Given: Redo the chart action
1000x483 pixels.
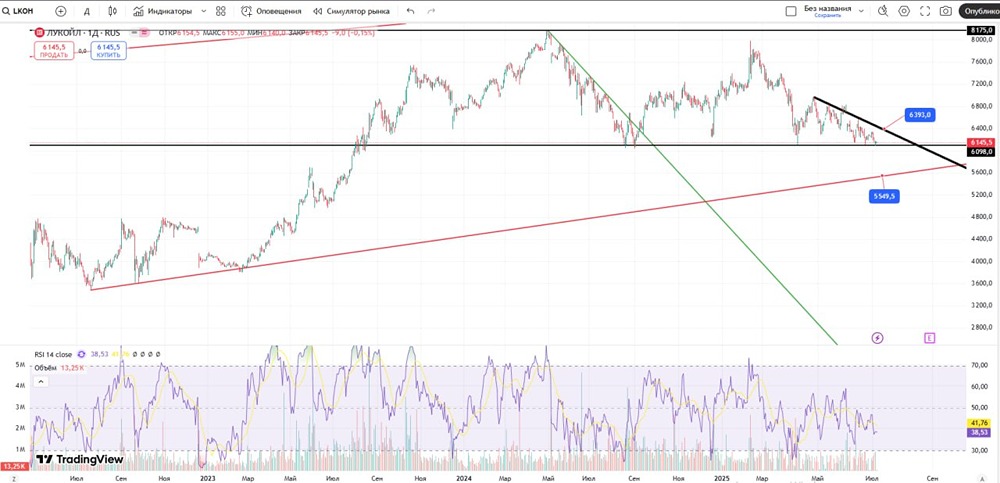Looking at the screenshot, I should 431,11.
